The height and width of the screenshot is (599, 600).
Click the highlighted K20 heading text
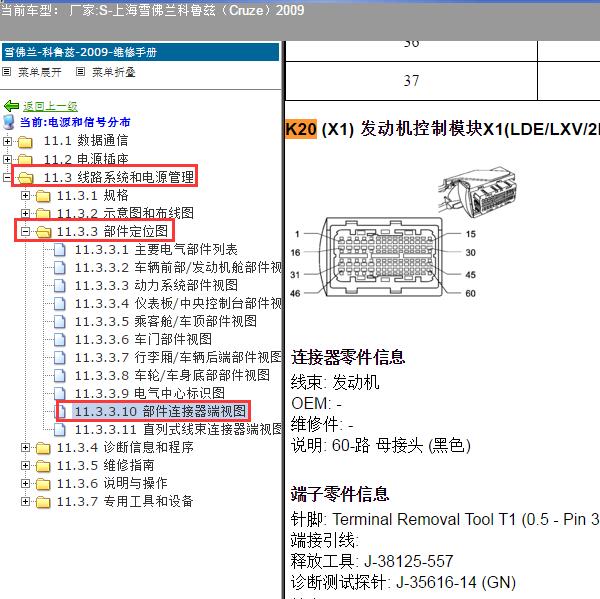pyautogui.click(x=301, y=129)
